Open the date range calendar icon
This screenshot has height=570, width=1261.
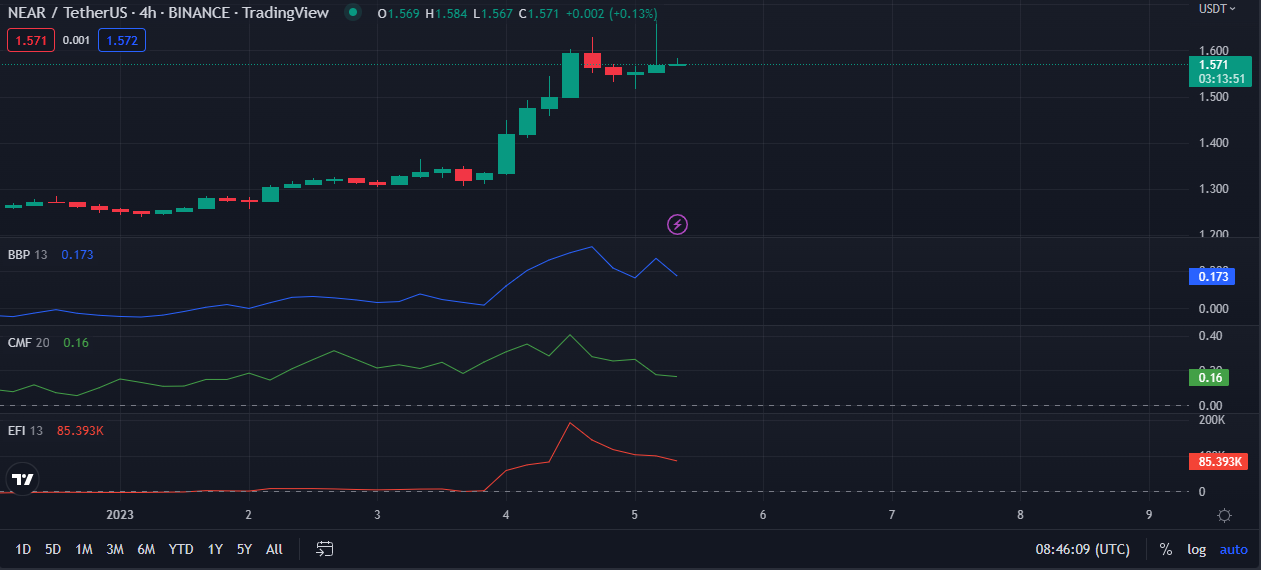pos(324,549)
